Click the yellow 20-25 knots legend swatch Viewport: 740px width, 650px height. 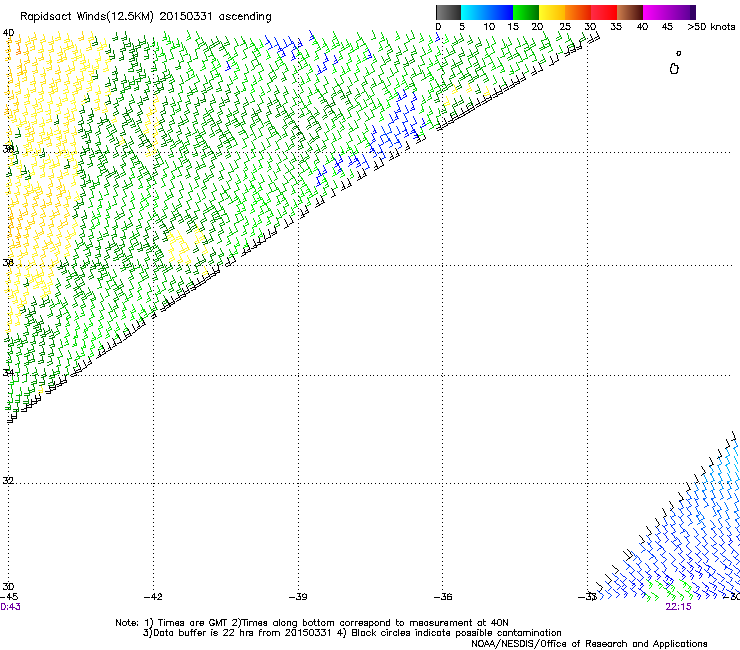(552, 12)
